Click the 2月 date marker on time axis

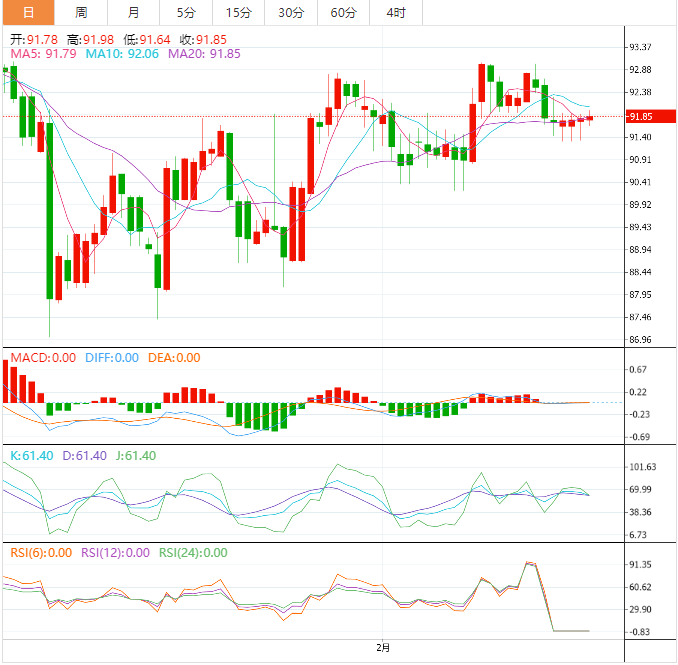384,648
